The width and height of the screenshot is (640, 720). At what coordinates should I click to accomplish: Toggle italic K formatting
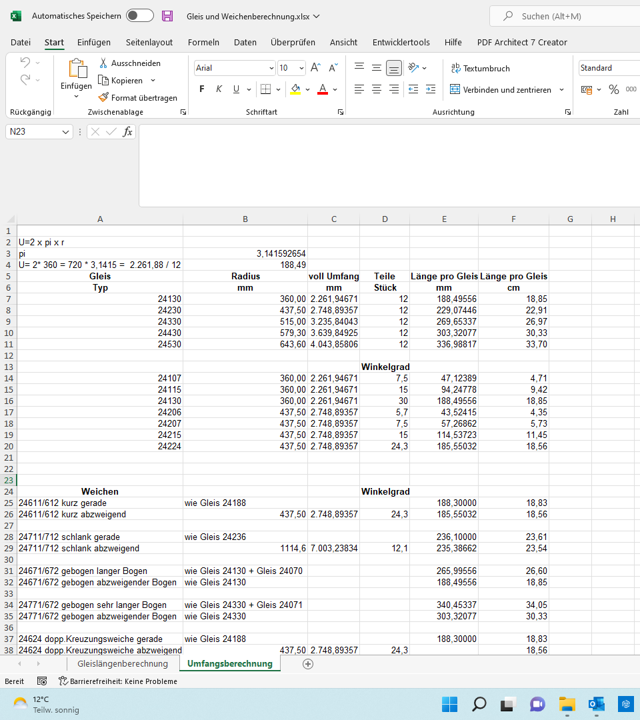click(x=219, y=89)
